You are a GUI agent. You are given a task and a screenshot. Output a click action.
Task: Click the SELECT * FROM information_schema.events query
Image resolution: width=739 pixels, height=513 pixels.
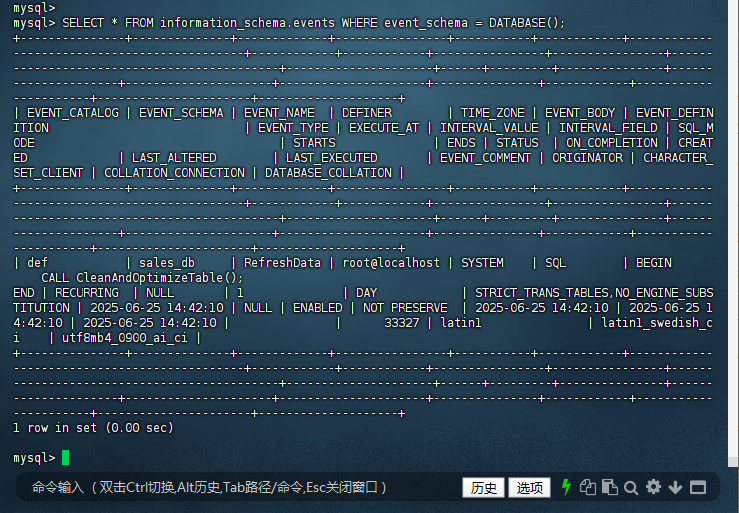313,23
